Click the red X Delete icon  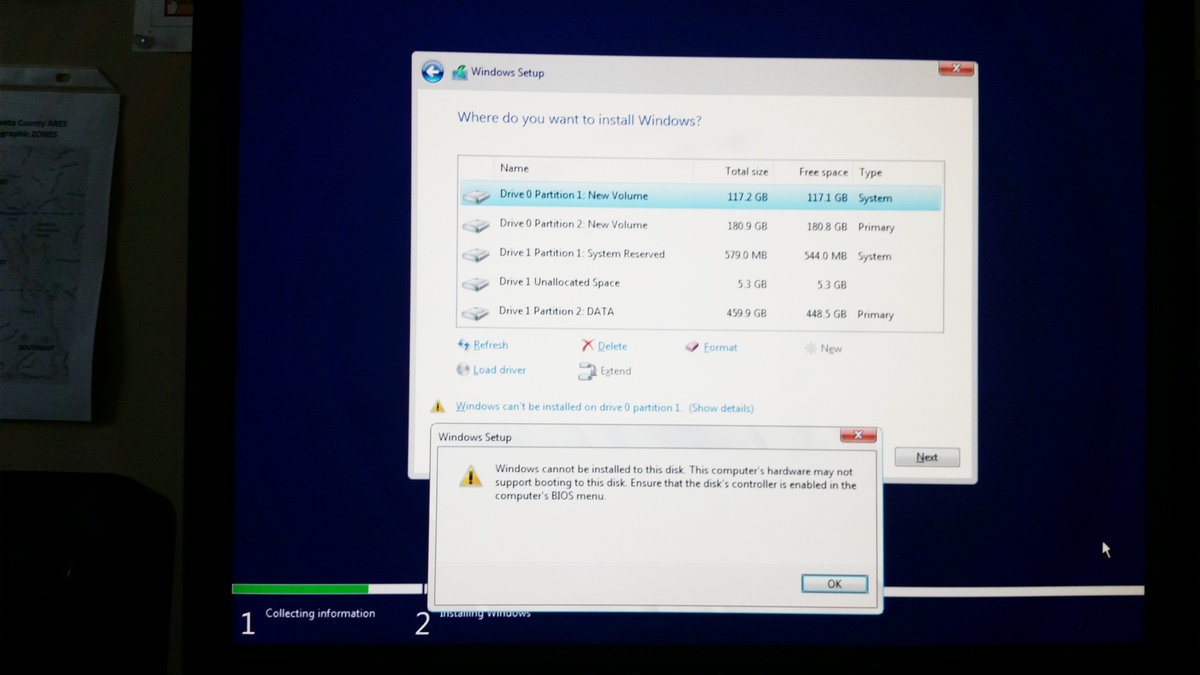[x=587, y=345]
